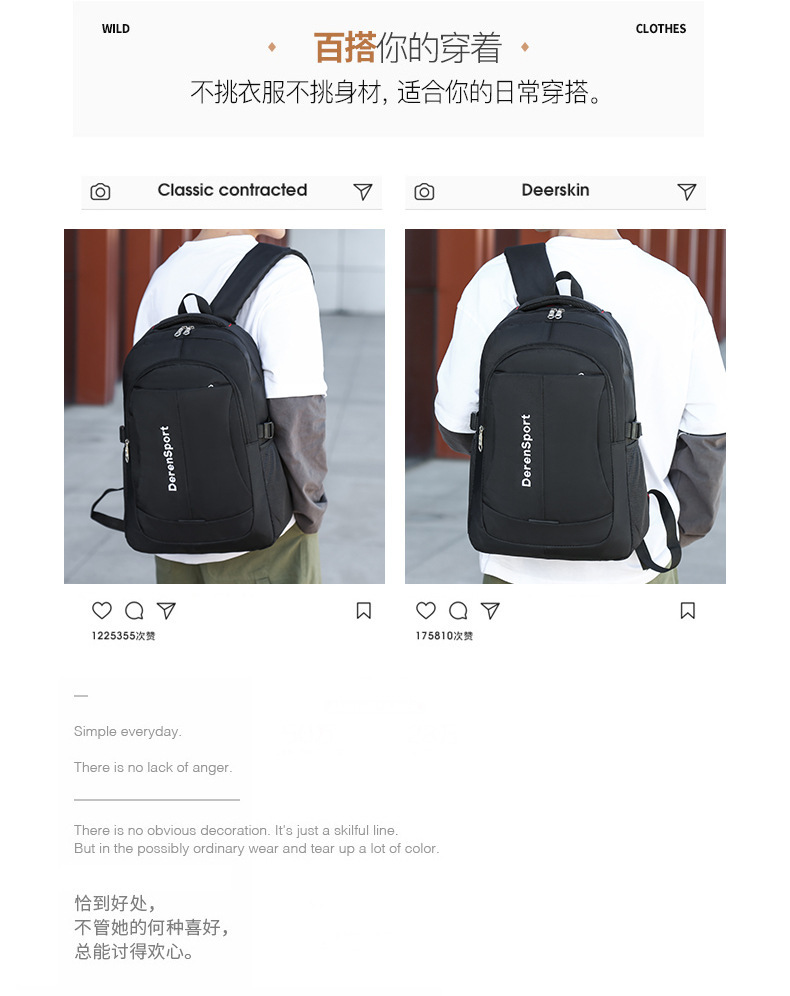Open comments on right backpack post
Image resolution: width=790 pixels, height=996 pixels.
[x=458, y=610]
